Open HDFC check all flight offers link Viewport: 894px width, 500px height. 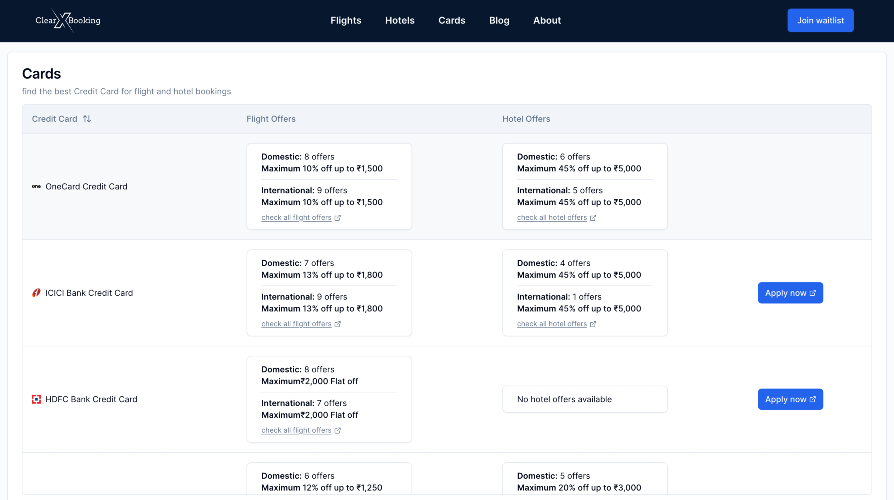296,430
